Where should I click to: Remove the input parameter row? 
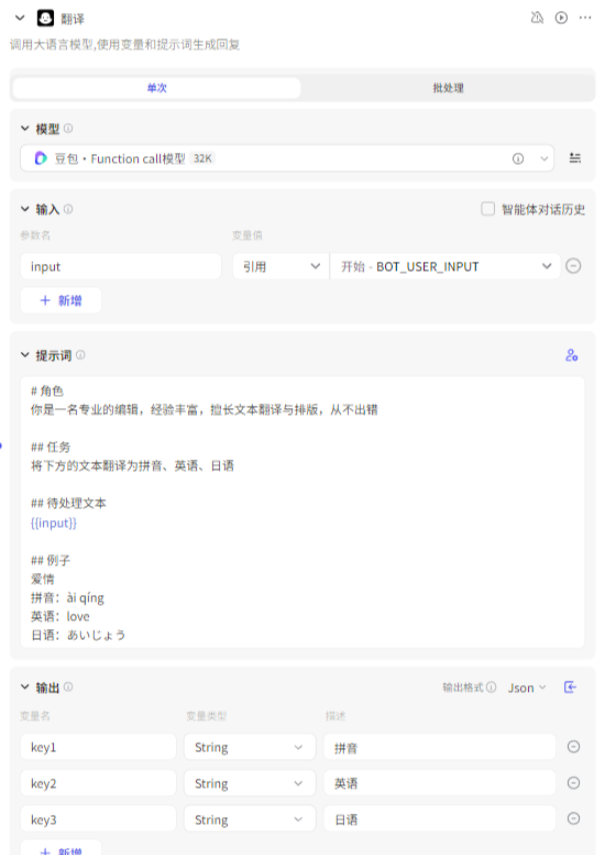(573, 266)
